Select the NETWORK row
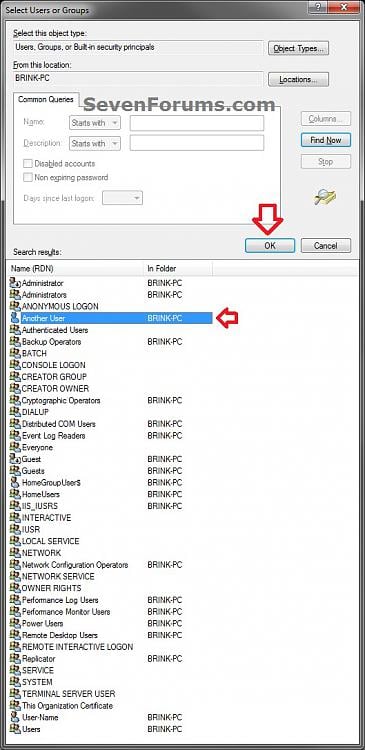This screenshot has height=750, width=365. pyautogui.click(x=110, y=553)
